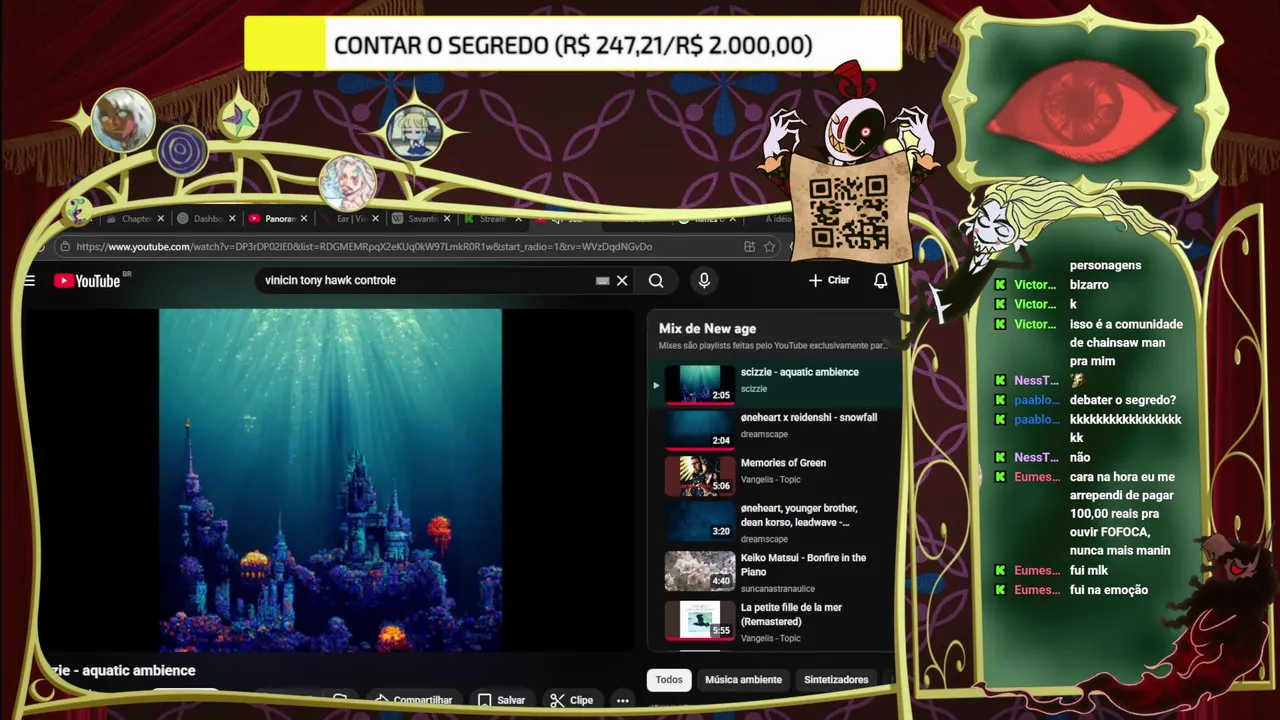Click the QR code on the overlay
This screenshot has width=1280, height=720.
point(848,212)
